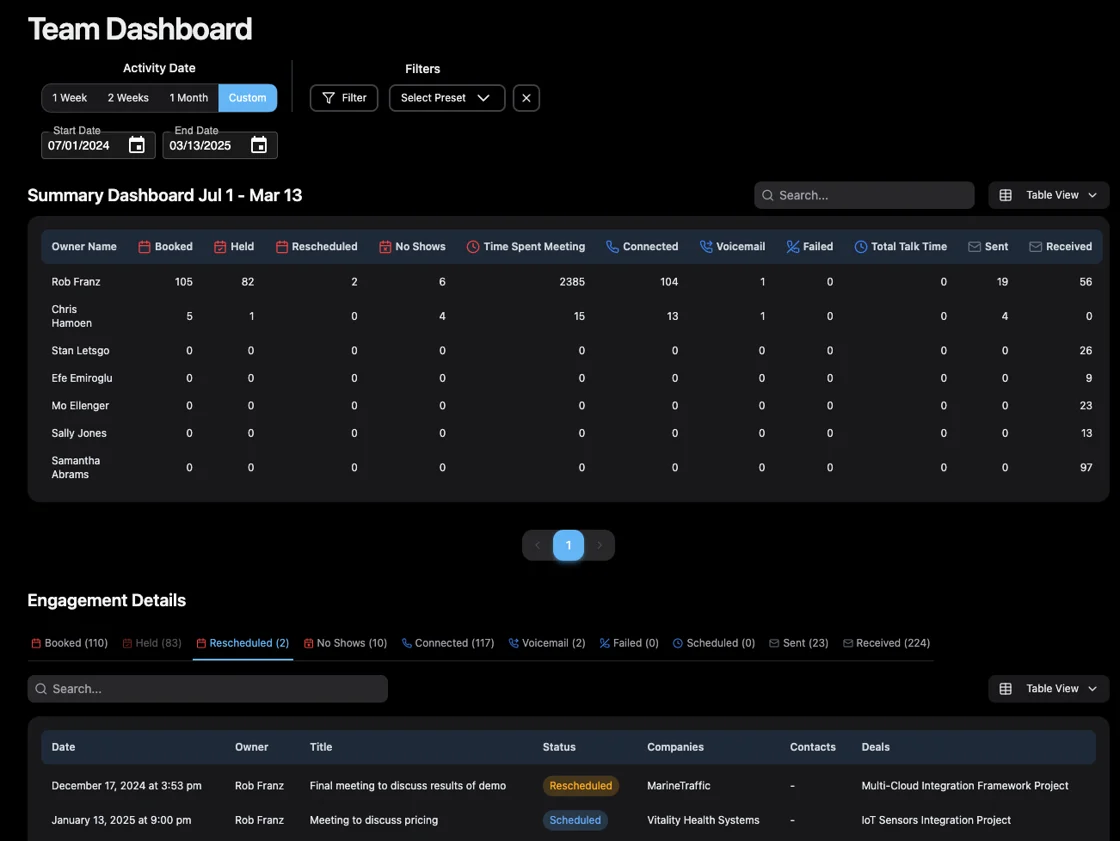Open the calendar icon in Start Date field

coord(137,144)
